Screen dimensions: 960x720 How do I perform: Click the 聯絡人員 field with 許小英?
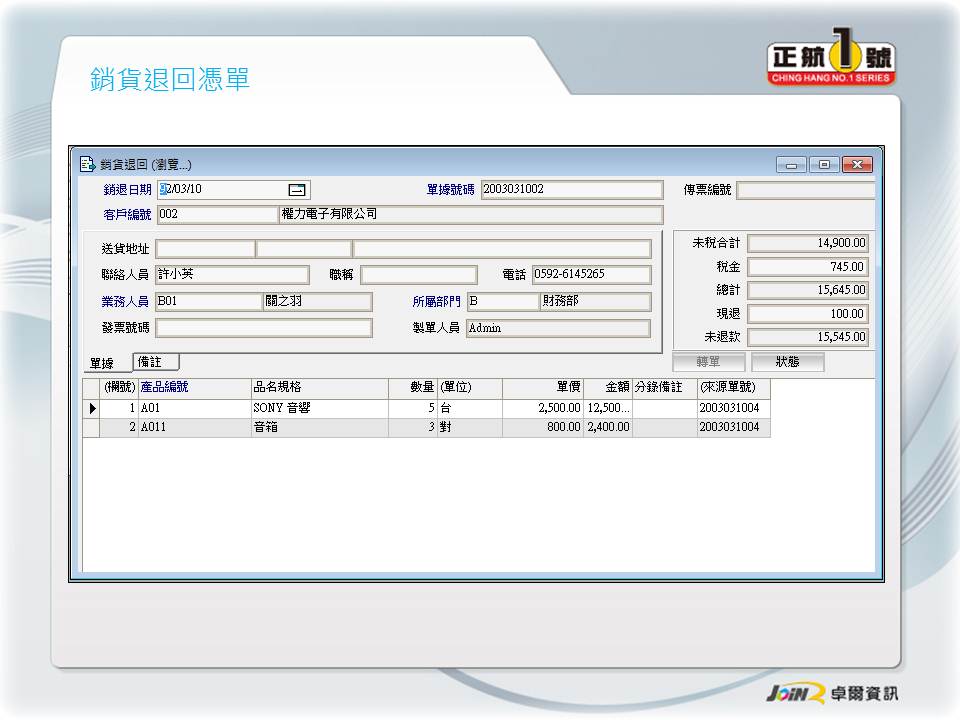(x=232, y=274)
